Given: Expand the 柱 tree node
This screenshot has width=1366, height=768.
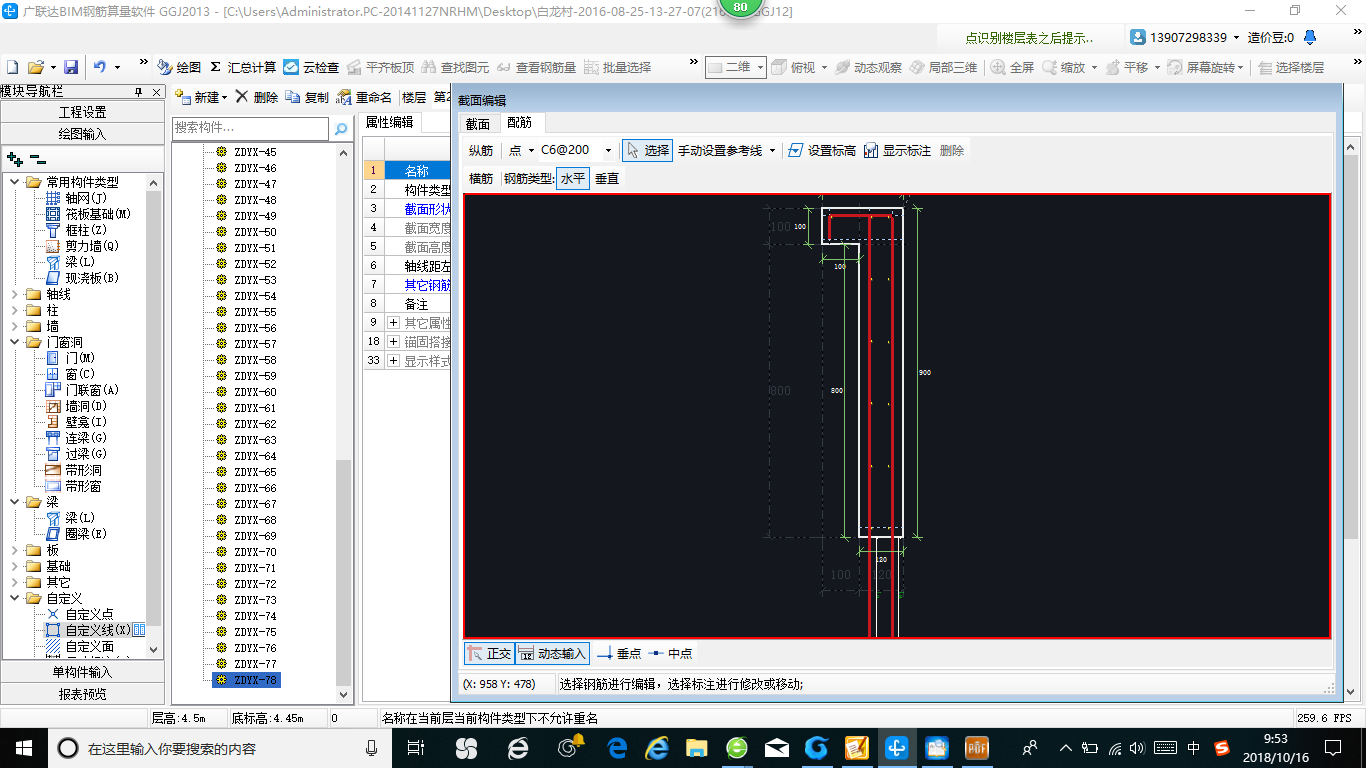Looking at the screenshot, I should 14,310.
